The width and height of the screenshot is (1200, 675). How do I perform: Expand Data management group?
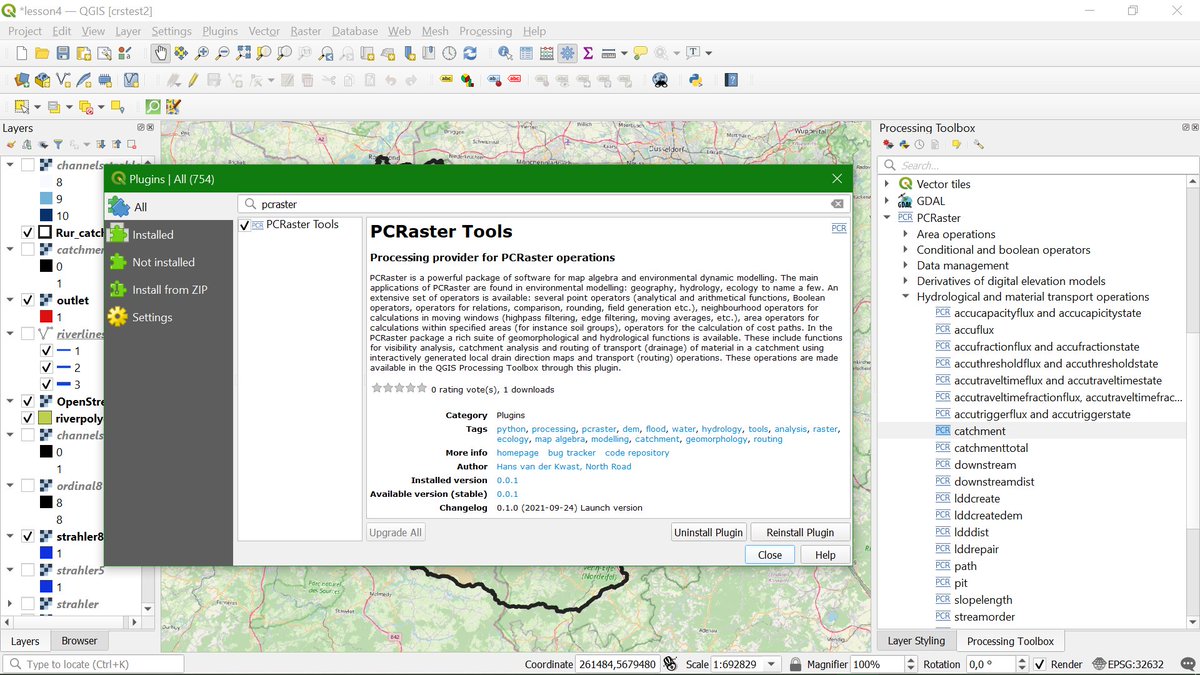906,265
